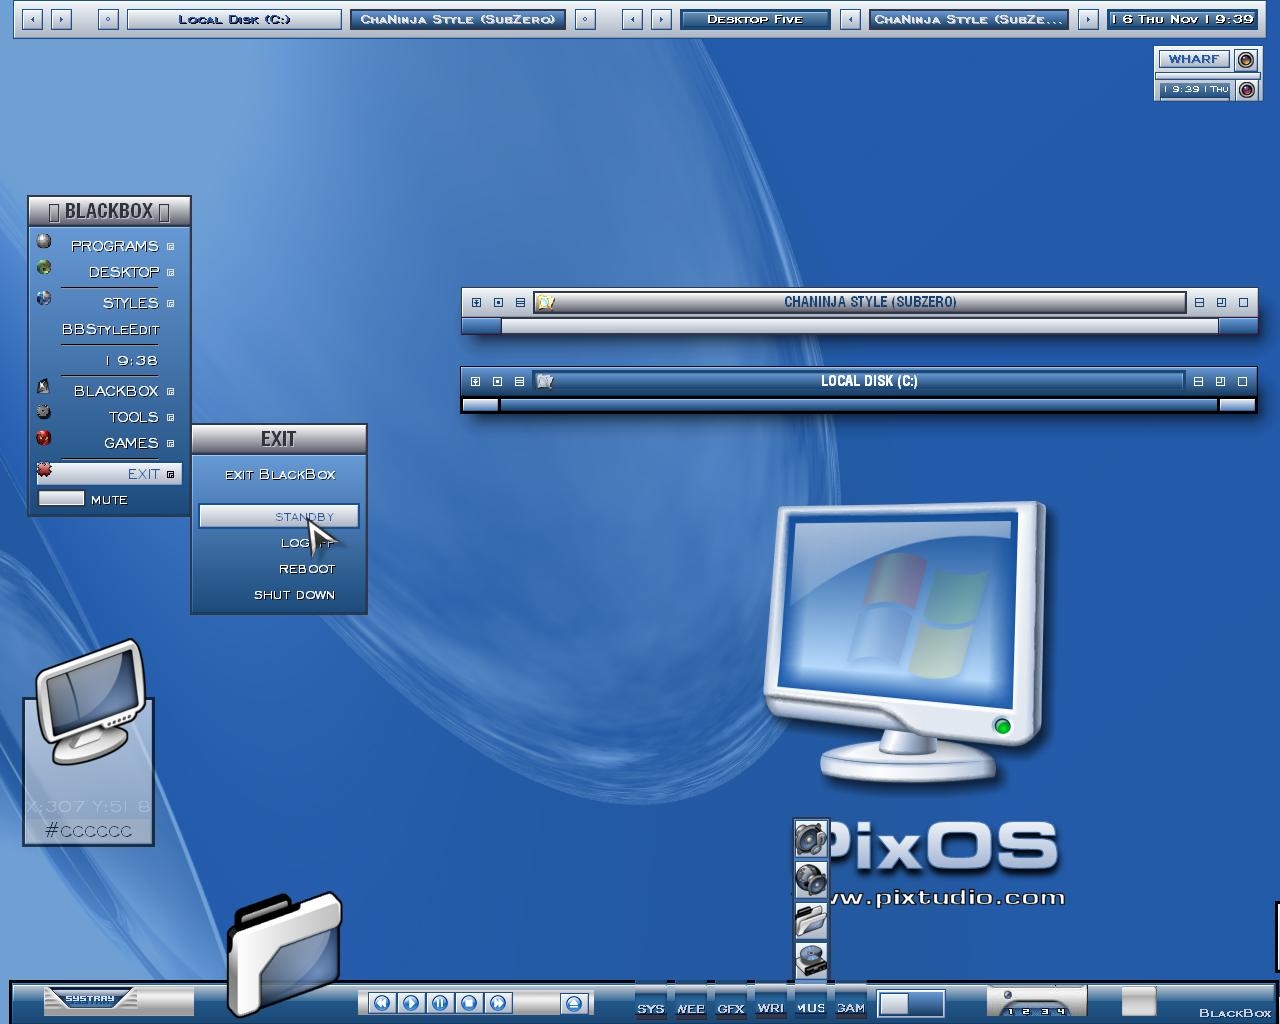Click the icon left of BLACKBOX menu entry
Viewport: 1280px width, 1024px height.
pyautogui.click(x=44, y=386)
